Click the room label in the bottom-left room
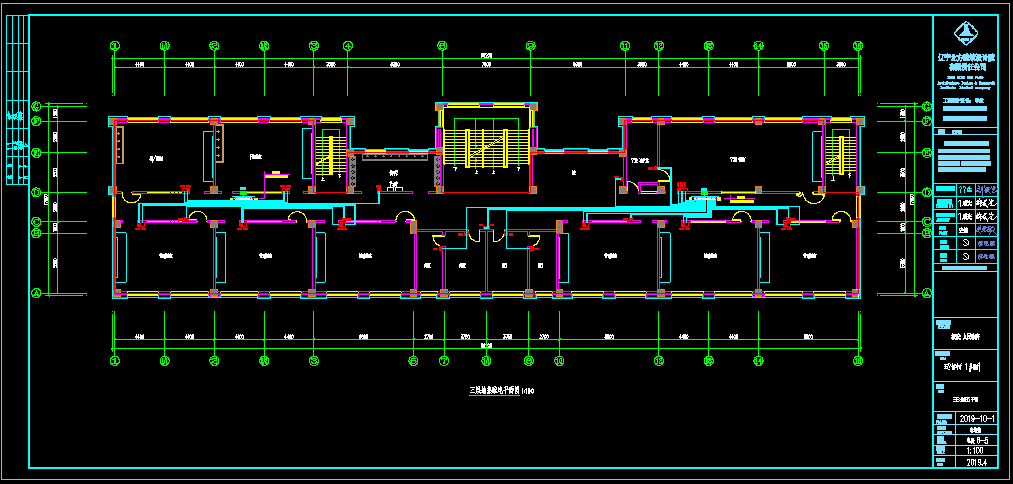The image size is (1013, 484). click(x=165, y=256)
